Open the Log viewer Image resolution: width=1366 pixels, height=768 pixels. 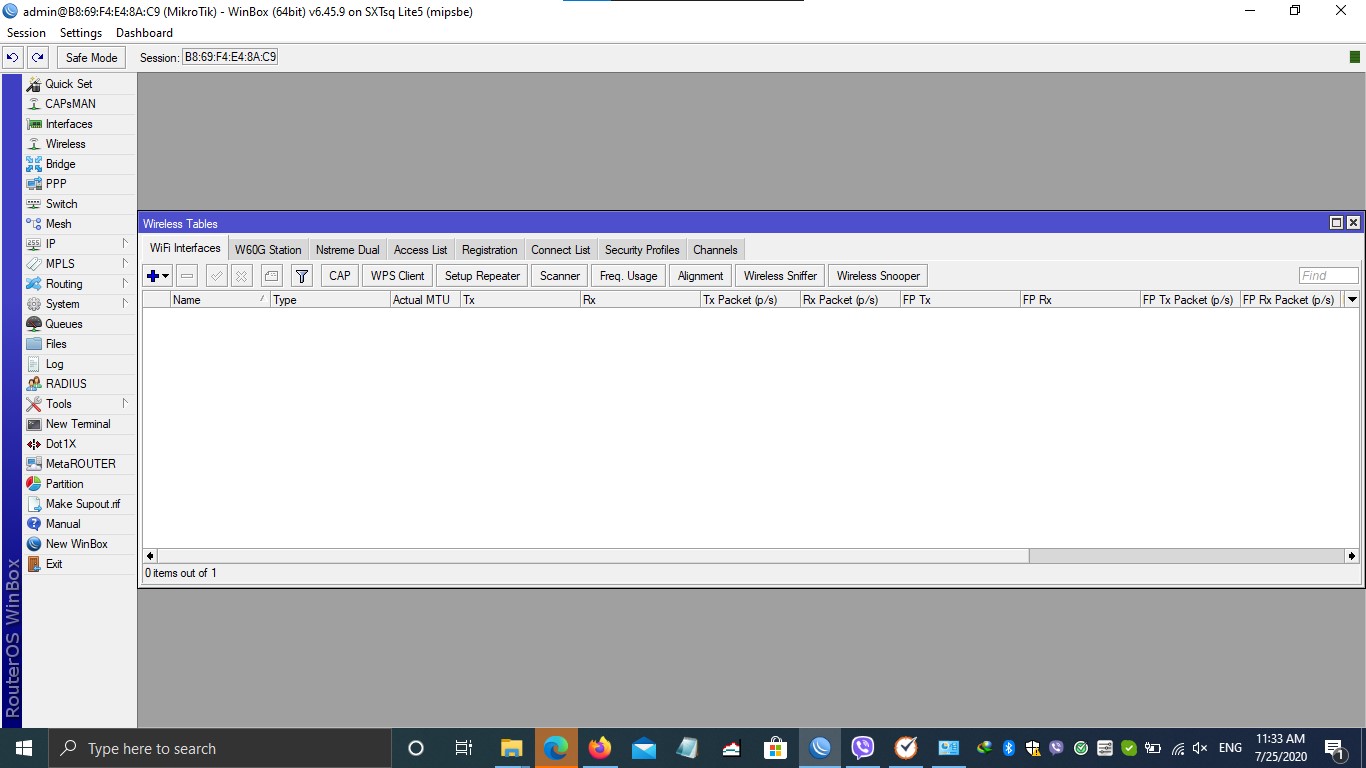click(x=80, y=364)
